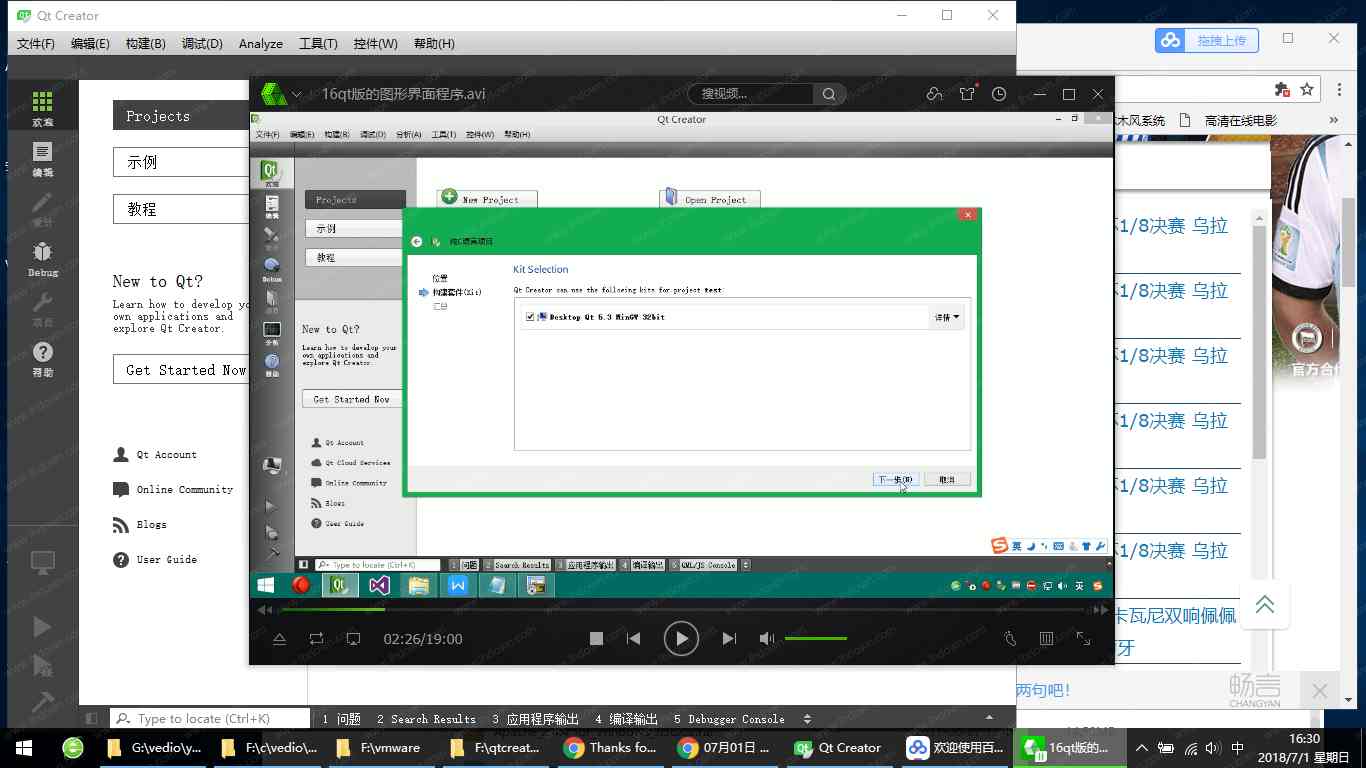Expand the player main menu chevron

click(297, 94)
